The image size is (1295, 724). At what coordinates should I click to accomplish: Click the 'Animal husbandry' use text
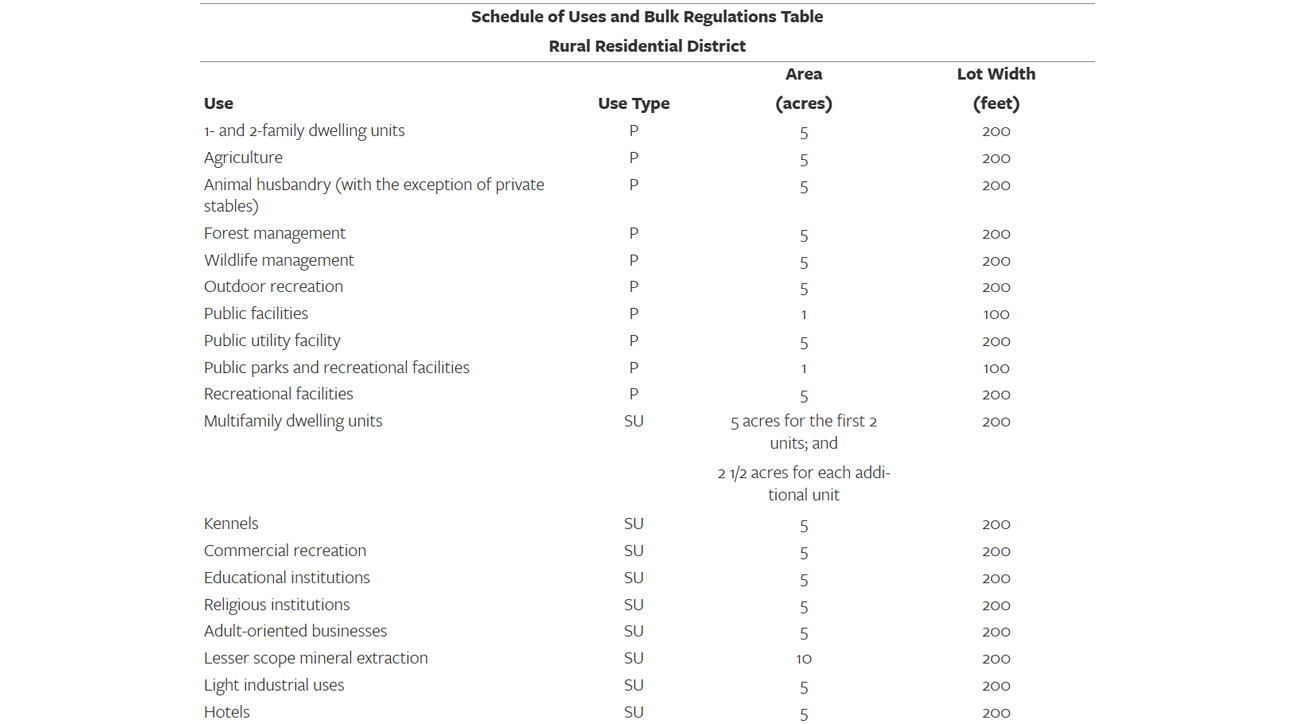(x=373, y=185)
